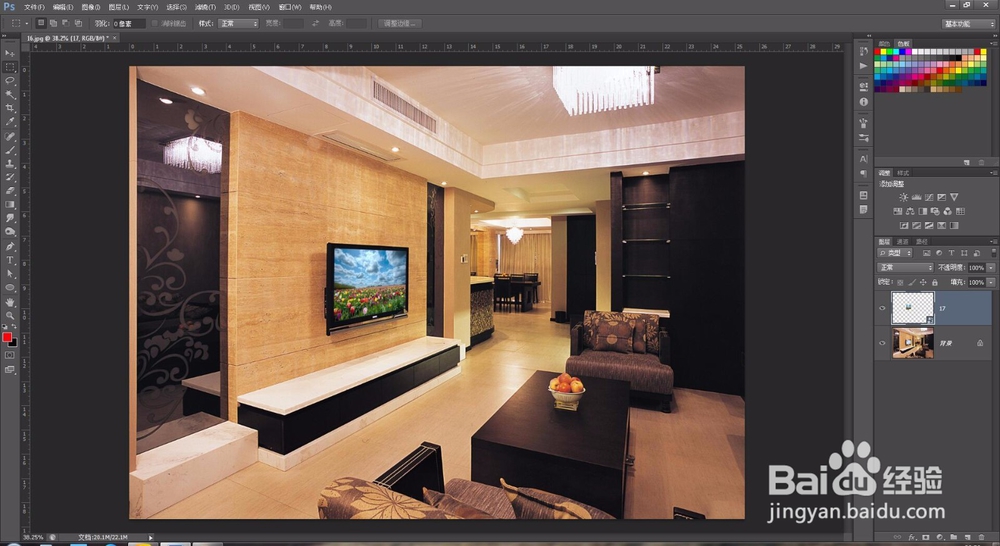Close the 16.jpg document tab
This screenshot has height=546, width=1000.
pyautogui.click(x=115, y=38)
